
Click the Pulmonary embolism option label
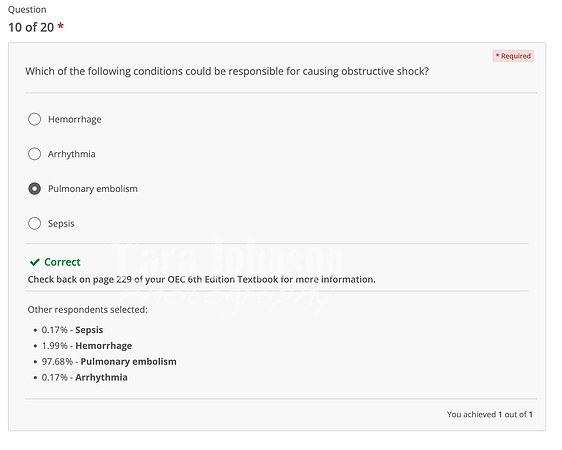click(x=93, y=189)
